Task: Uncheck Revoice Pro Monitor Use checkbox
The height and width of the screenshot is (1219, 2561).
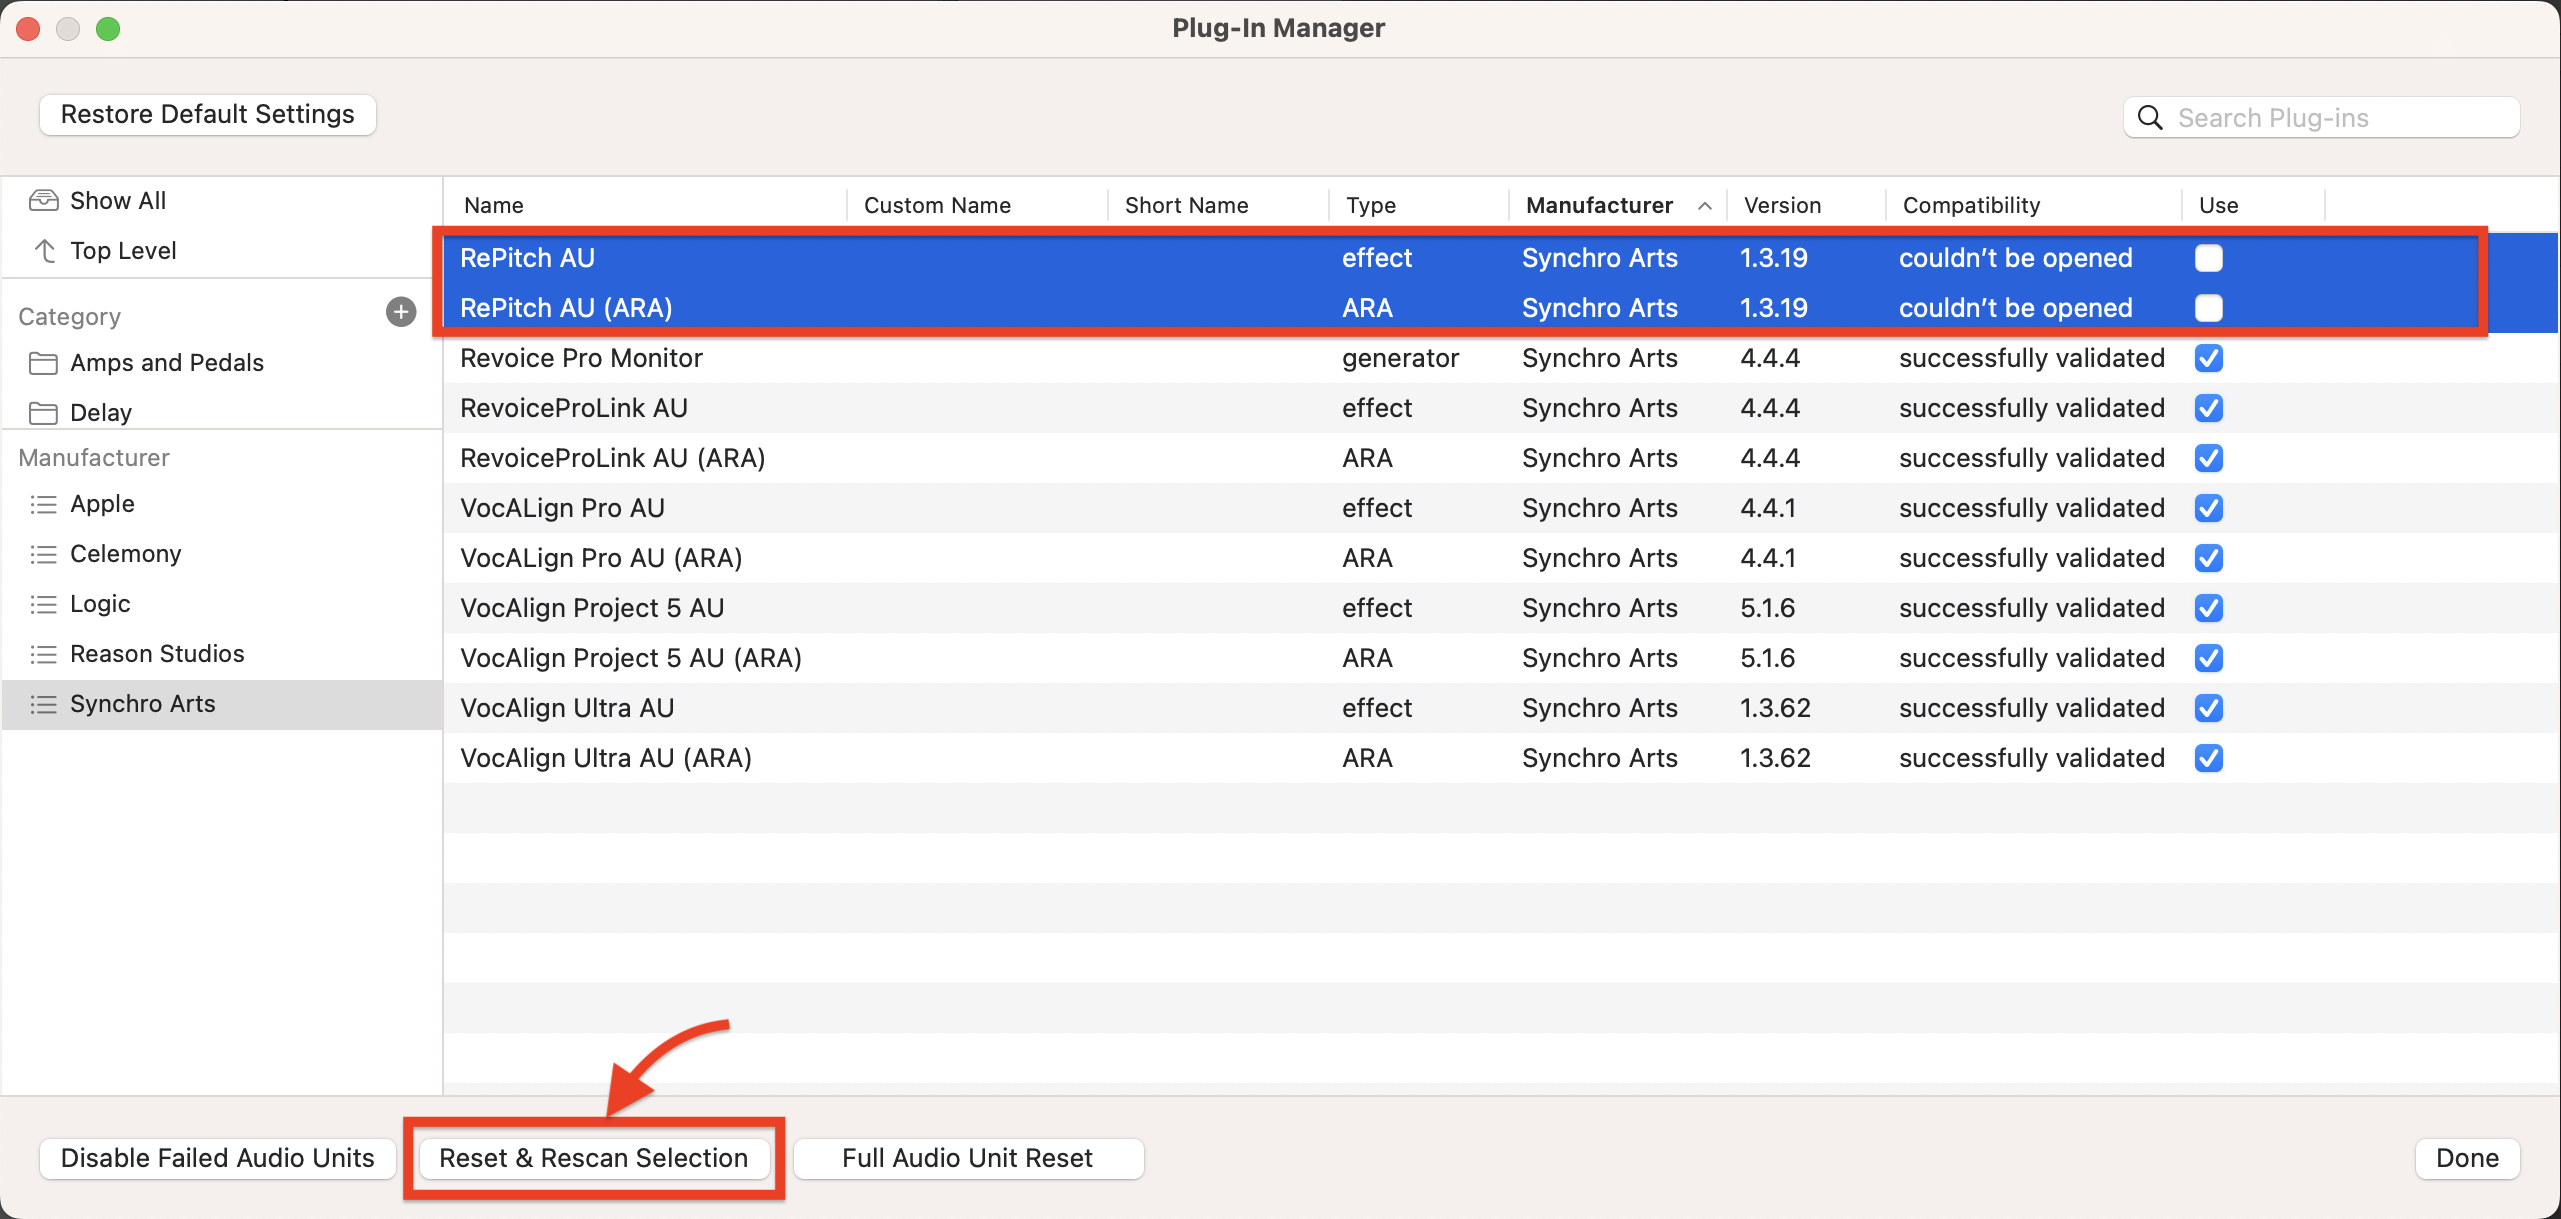Action: [2208, 358]
